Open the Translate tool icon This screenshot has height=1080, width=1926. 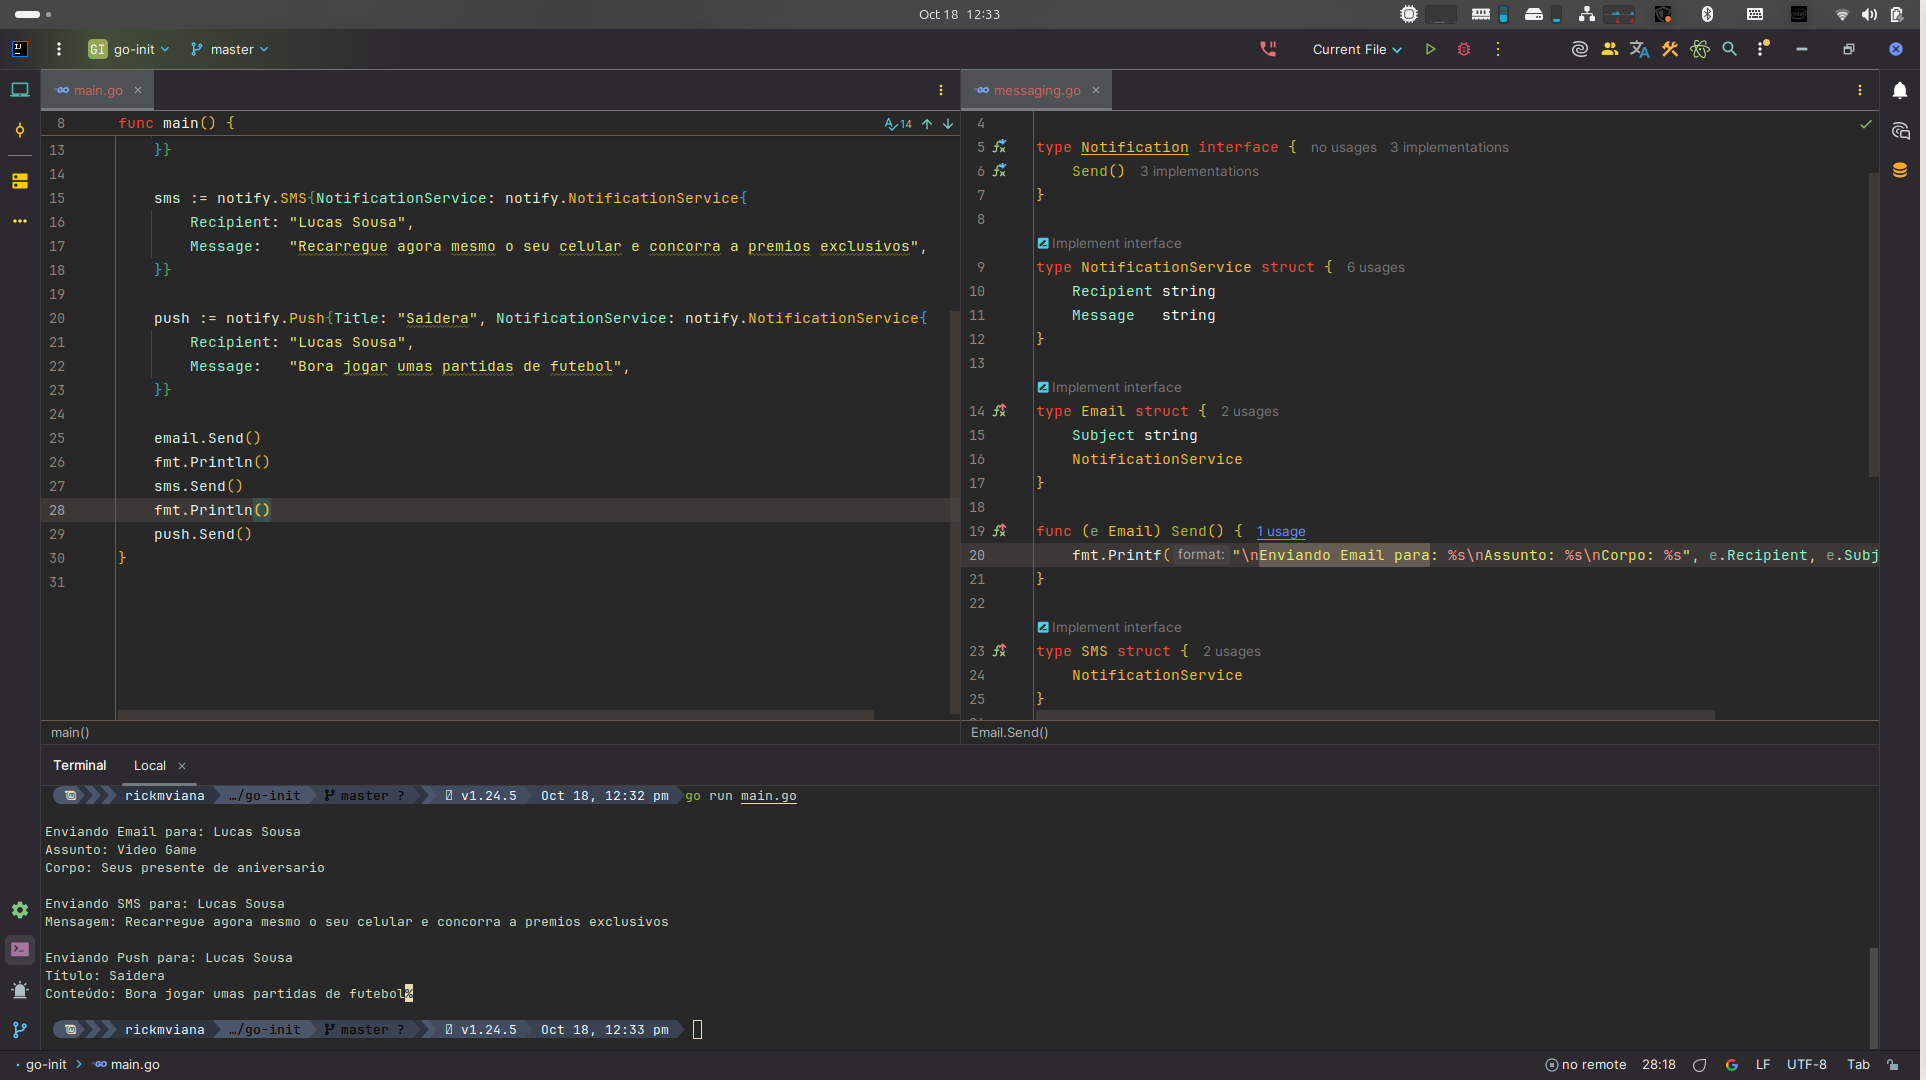[x=1639, y=49]
